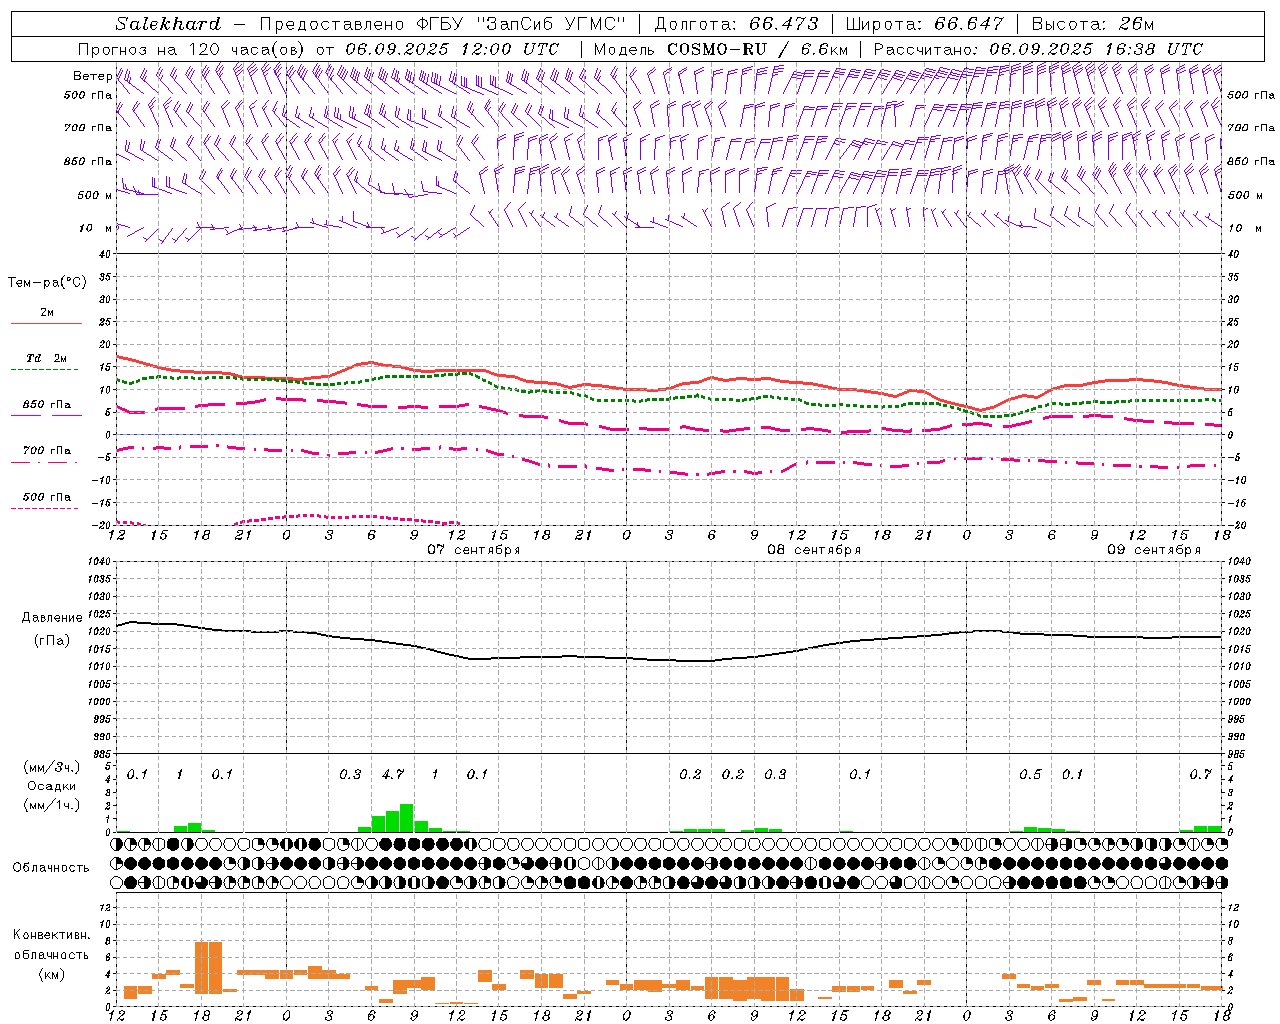The width and height of the screenshot is (1280, 1024).
Task: Click the tallest green precipitation bar
Action: pyautogui.click(x=407, y=818)
